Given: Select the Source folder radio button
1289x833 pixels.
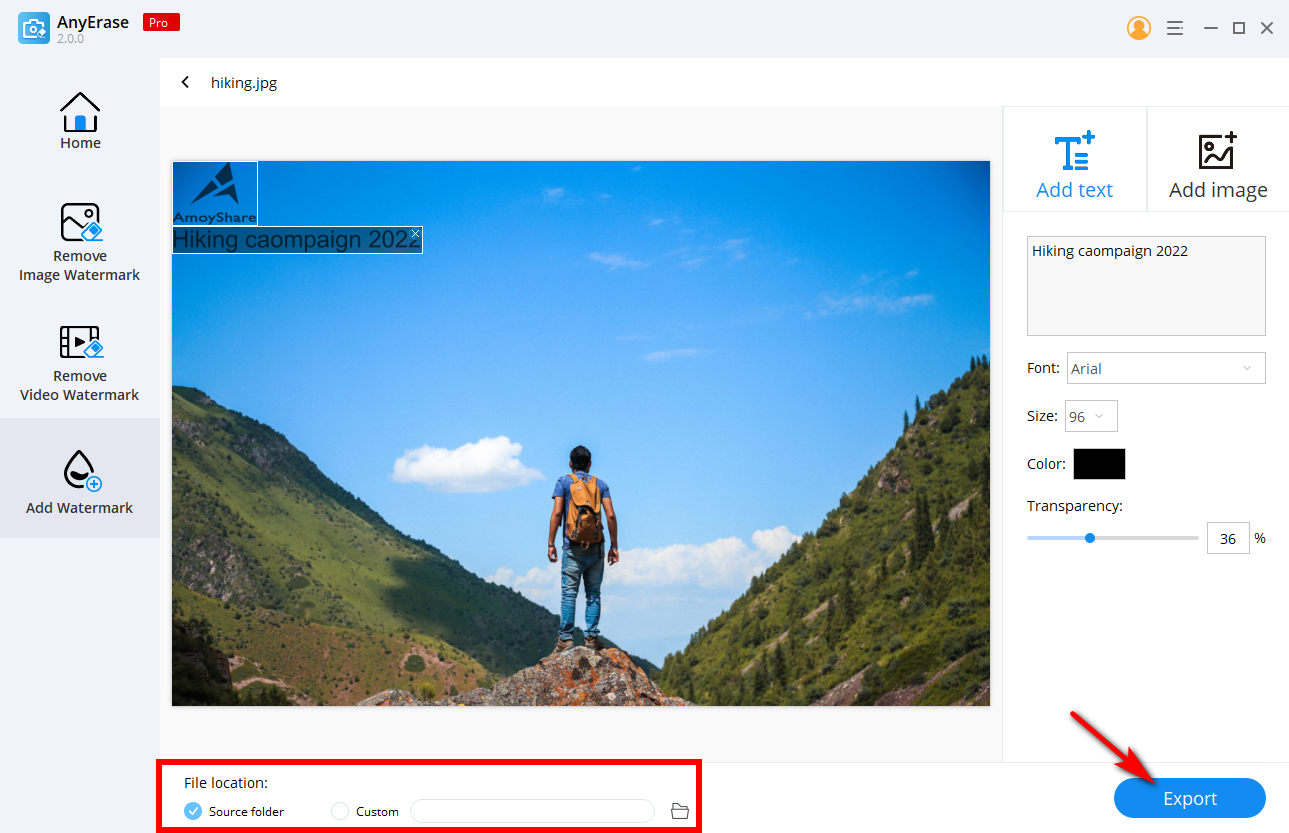Looking at the screenshot, I should pyautogui.click(x=194, y=811).
